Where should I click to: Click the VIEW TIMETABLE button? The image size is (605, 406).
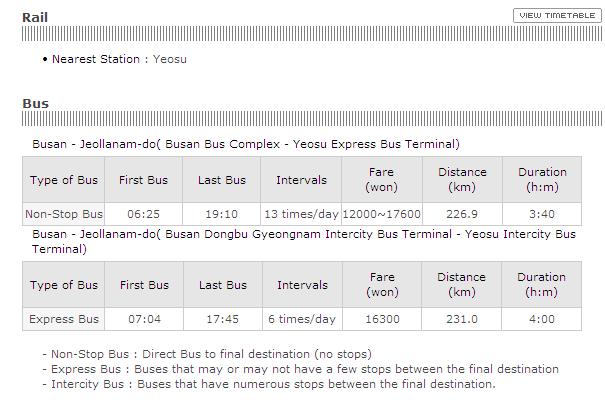coord(557,16)
